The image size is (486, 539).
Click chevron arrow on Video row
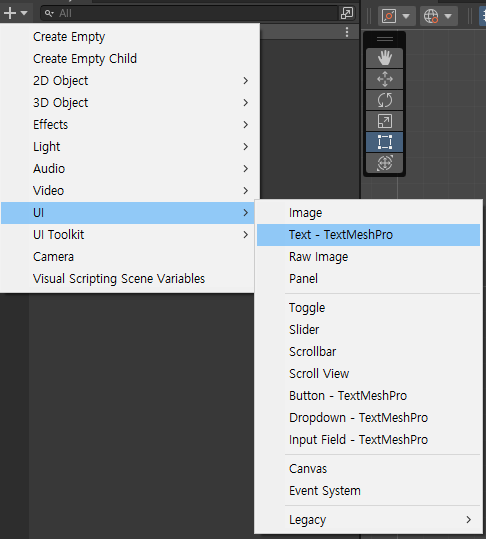click(x=245, y=191)
